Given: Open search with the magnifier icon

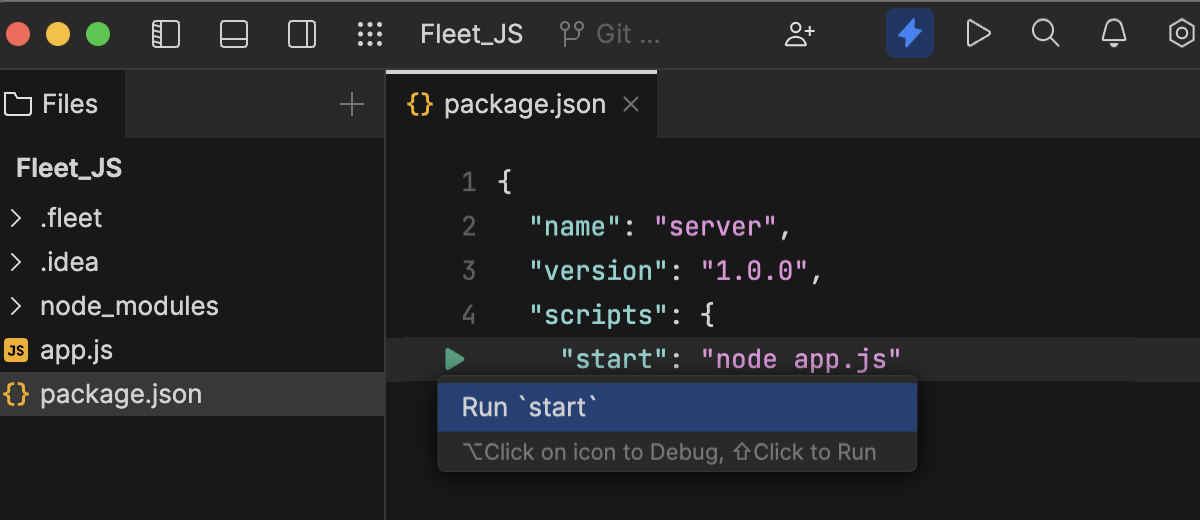Looking at the screenshot, I should (x=1045, y=34).
